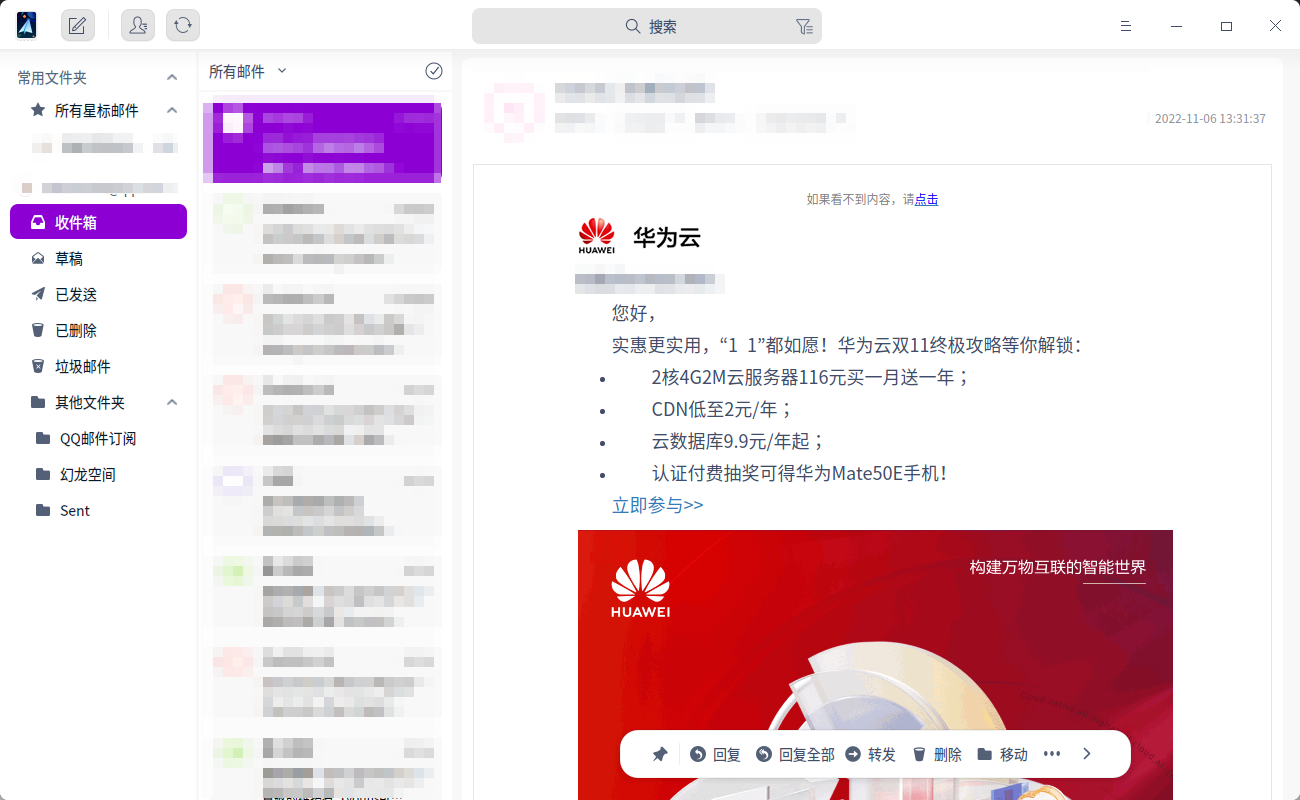Collapse the 常用文件夹 section
Viewport: 1300px width, 800px height.
172,78
